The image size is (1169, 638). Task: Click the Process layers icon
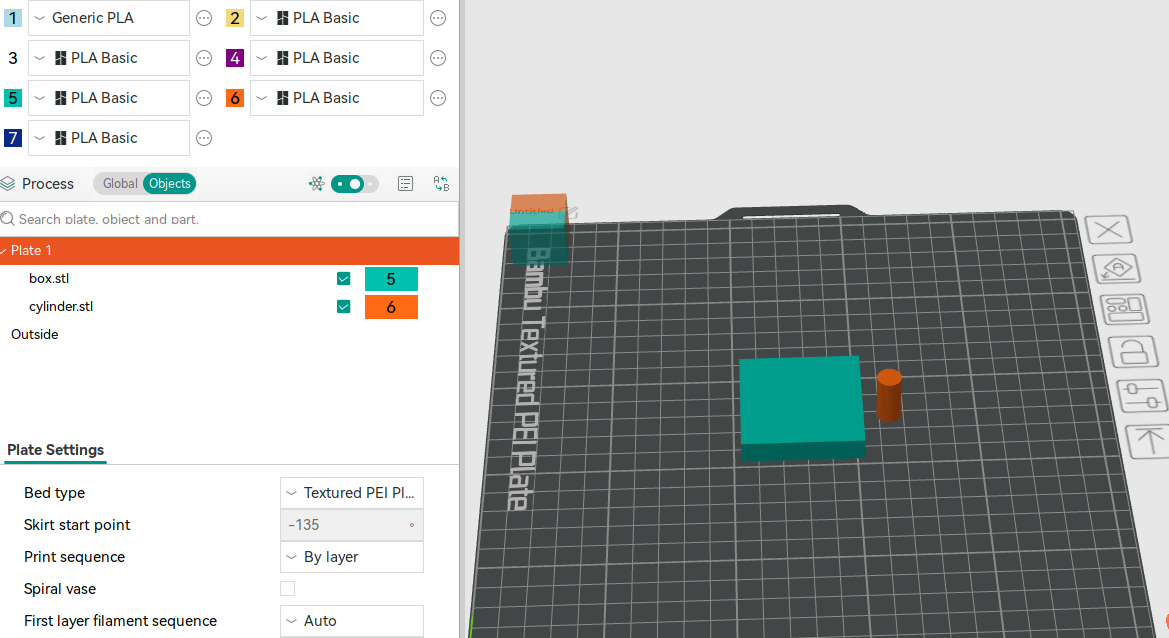7,183
